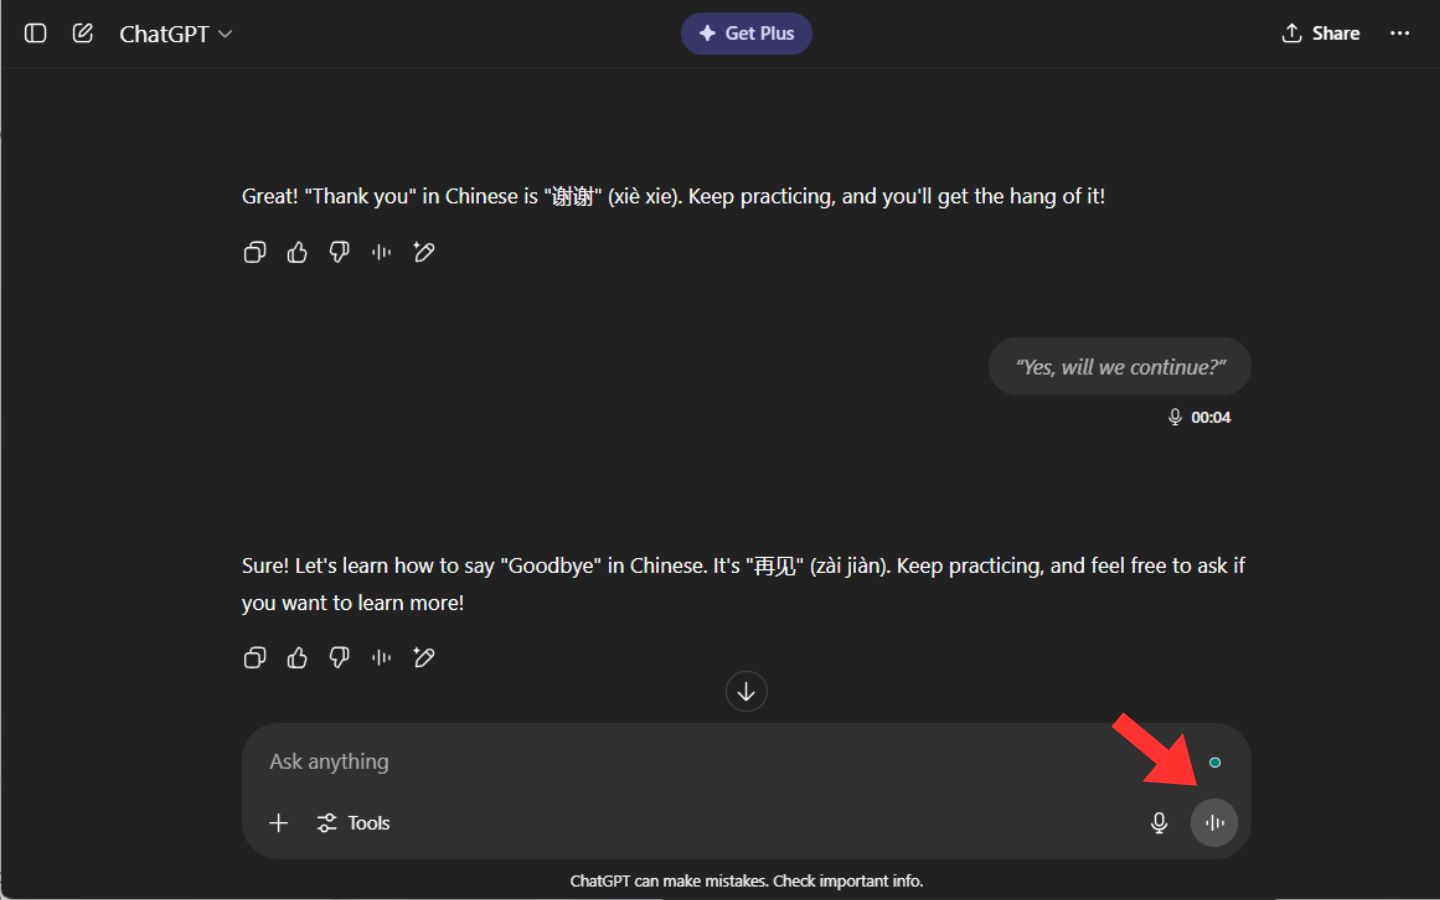Image resolution: width=1440 pixels, height=900 pixels.
Task: Give a thumbs down to the Goodbye response
Action: [x=338, y=657]
